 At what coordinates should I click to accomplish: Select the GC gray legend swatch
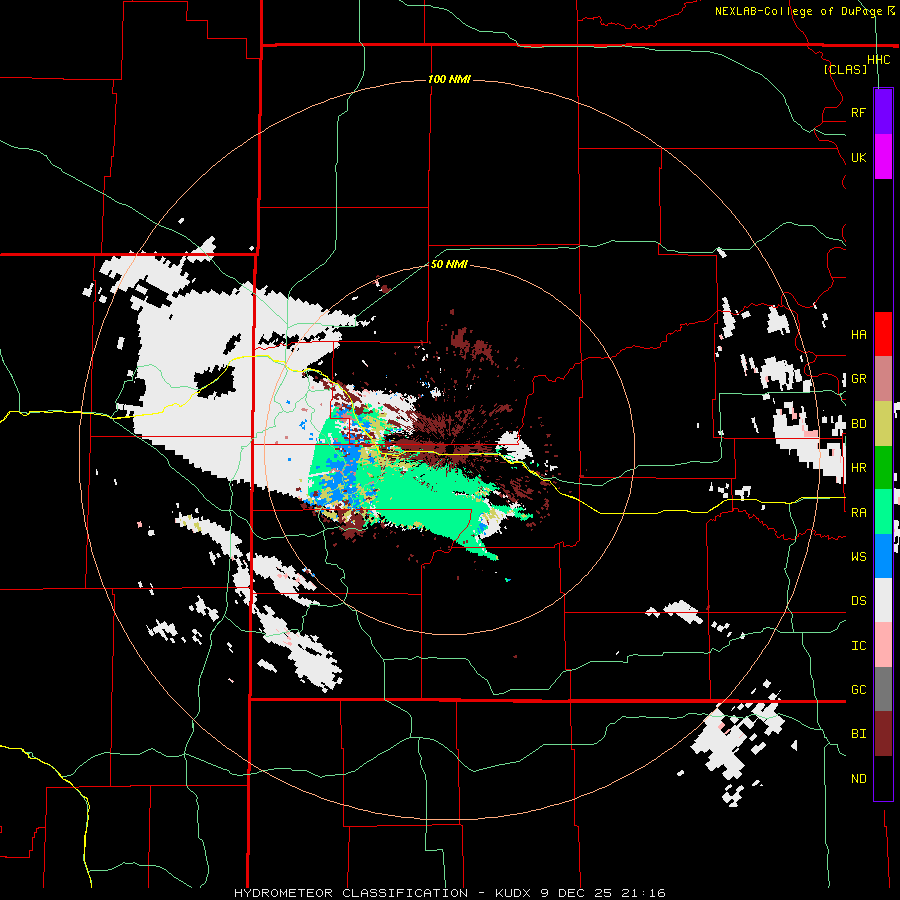(x=883, y=689)
